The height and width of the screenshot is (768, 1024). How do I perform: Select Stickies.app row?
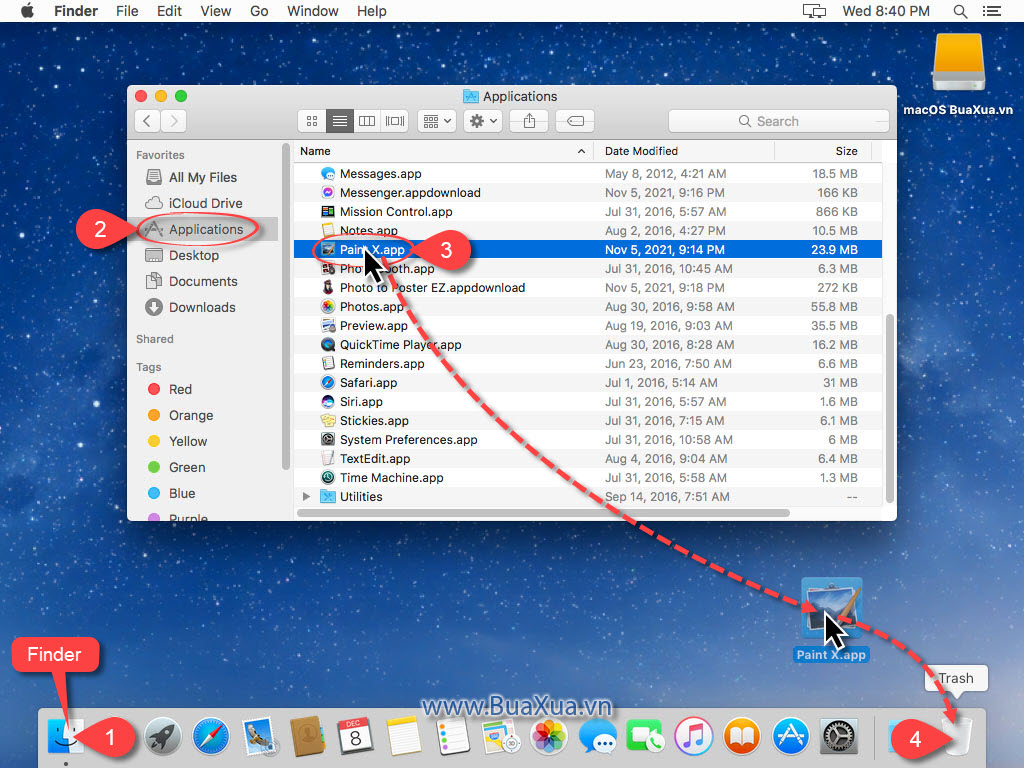[x=588, y=421]
